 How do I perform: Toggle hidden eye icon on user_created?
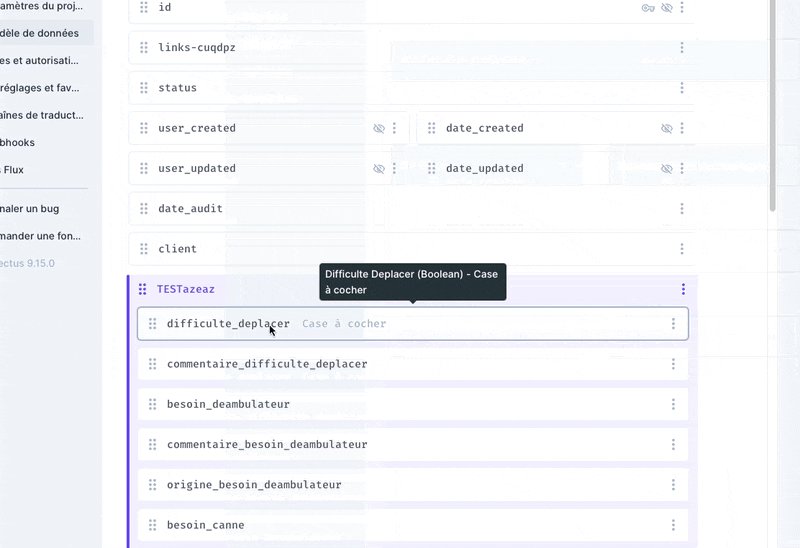379,128
